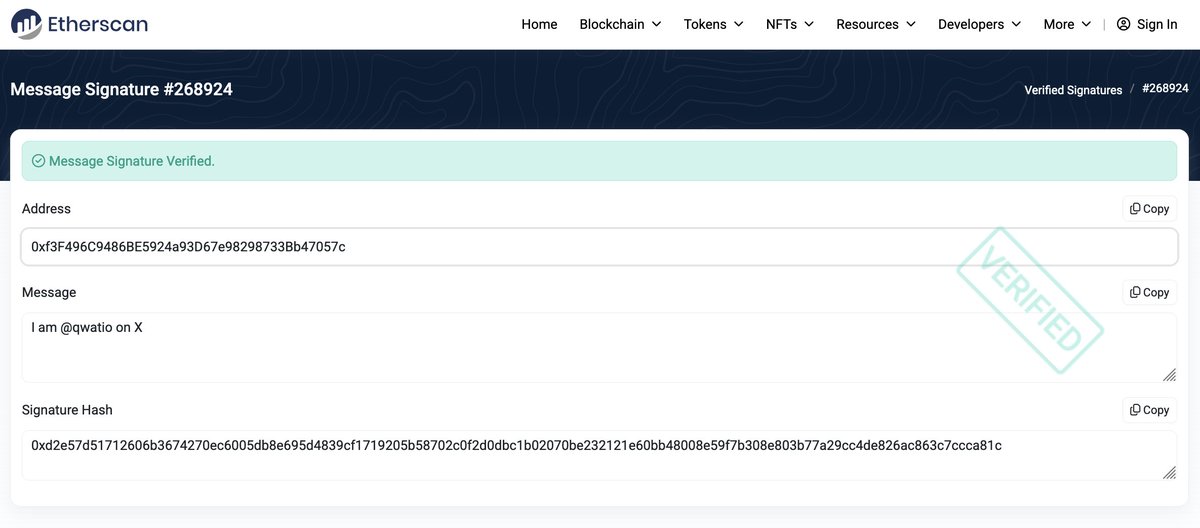Screen dimensions: 1200x528
Task: Click the Etherscan logo icon
Action: pos(26,24)
